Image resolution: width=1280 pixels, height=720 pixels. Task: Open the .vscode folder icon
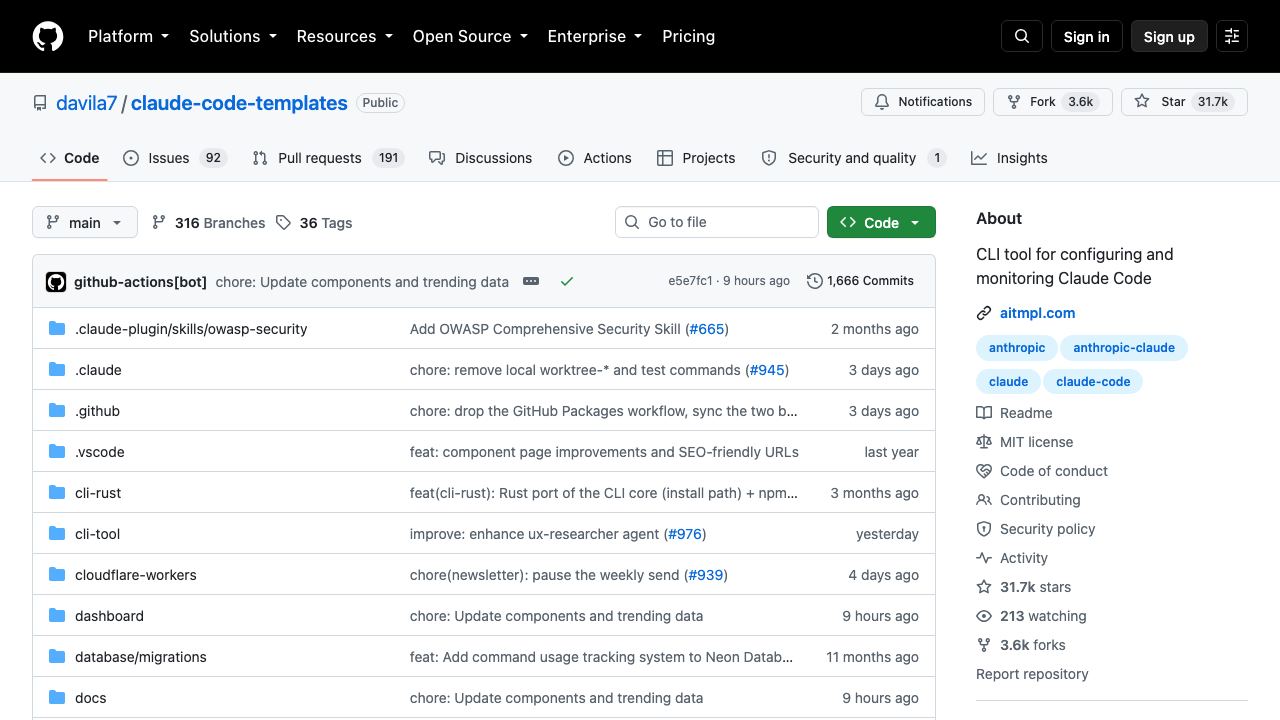(57, 452)
